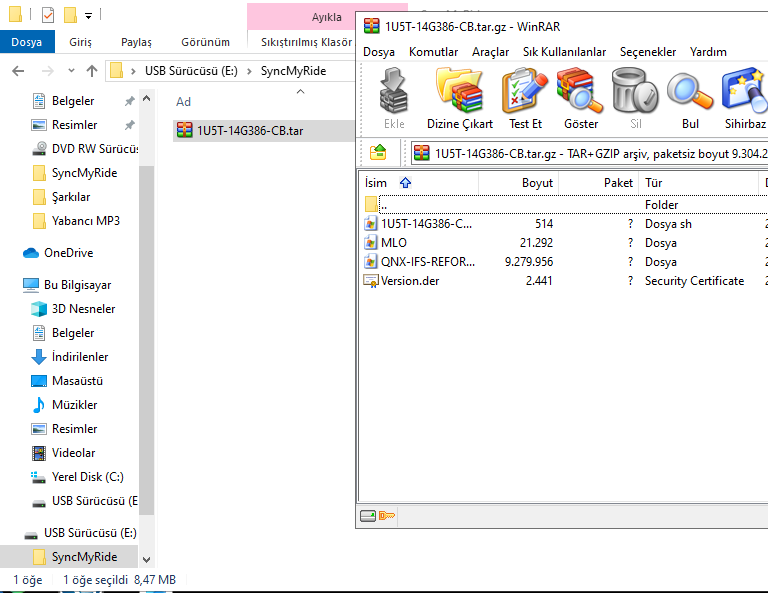Open Sık Kullanılanlar menu
The width and height of the screenshot is (768, 593).
point(564,52)
